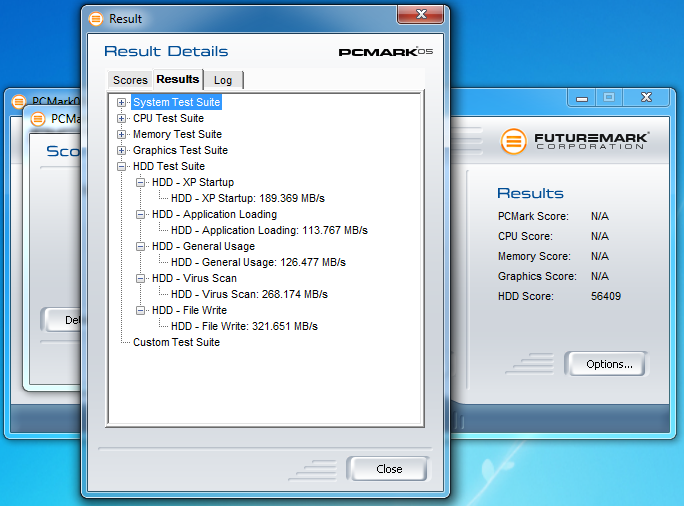Click the PCMark Score label
The height and width of the screenshot is (506, 684).
[533, 216]
